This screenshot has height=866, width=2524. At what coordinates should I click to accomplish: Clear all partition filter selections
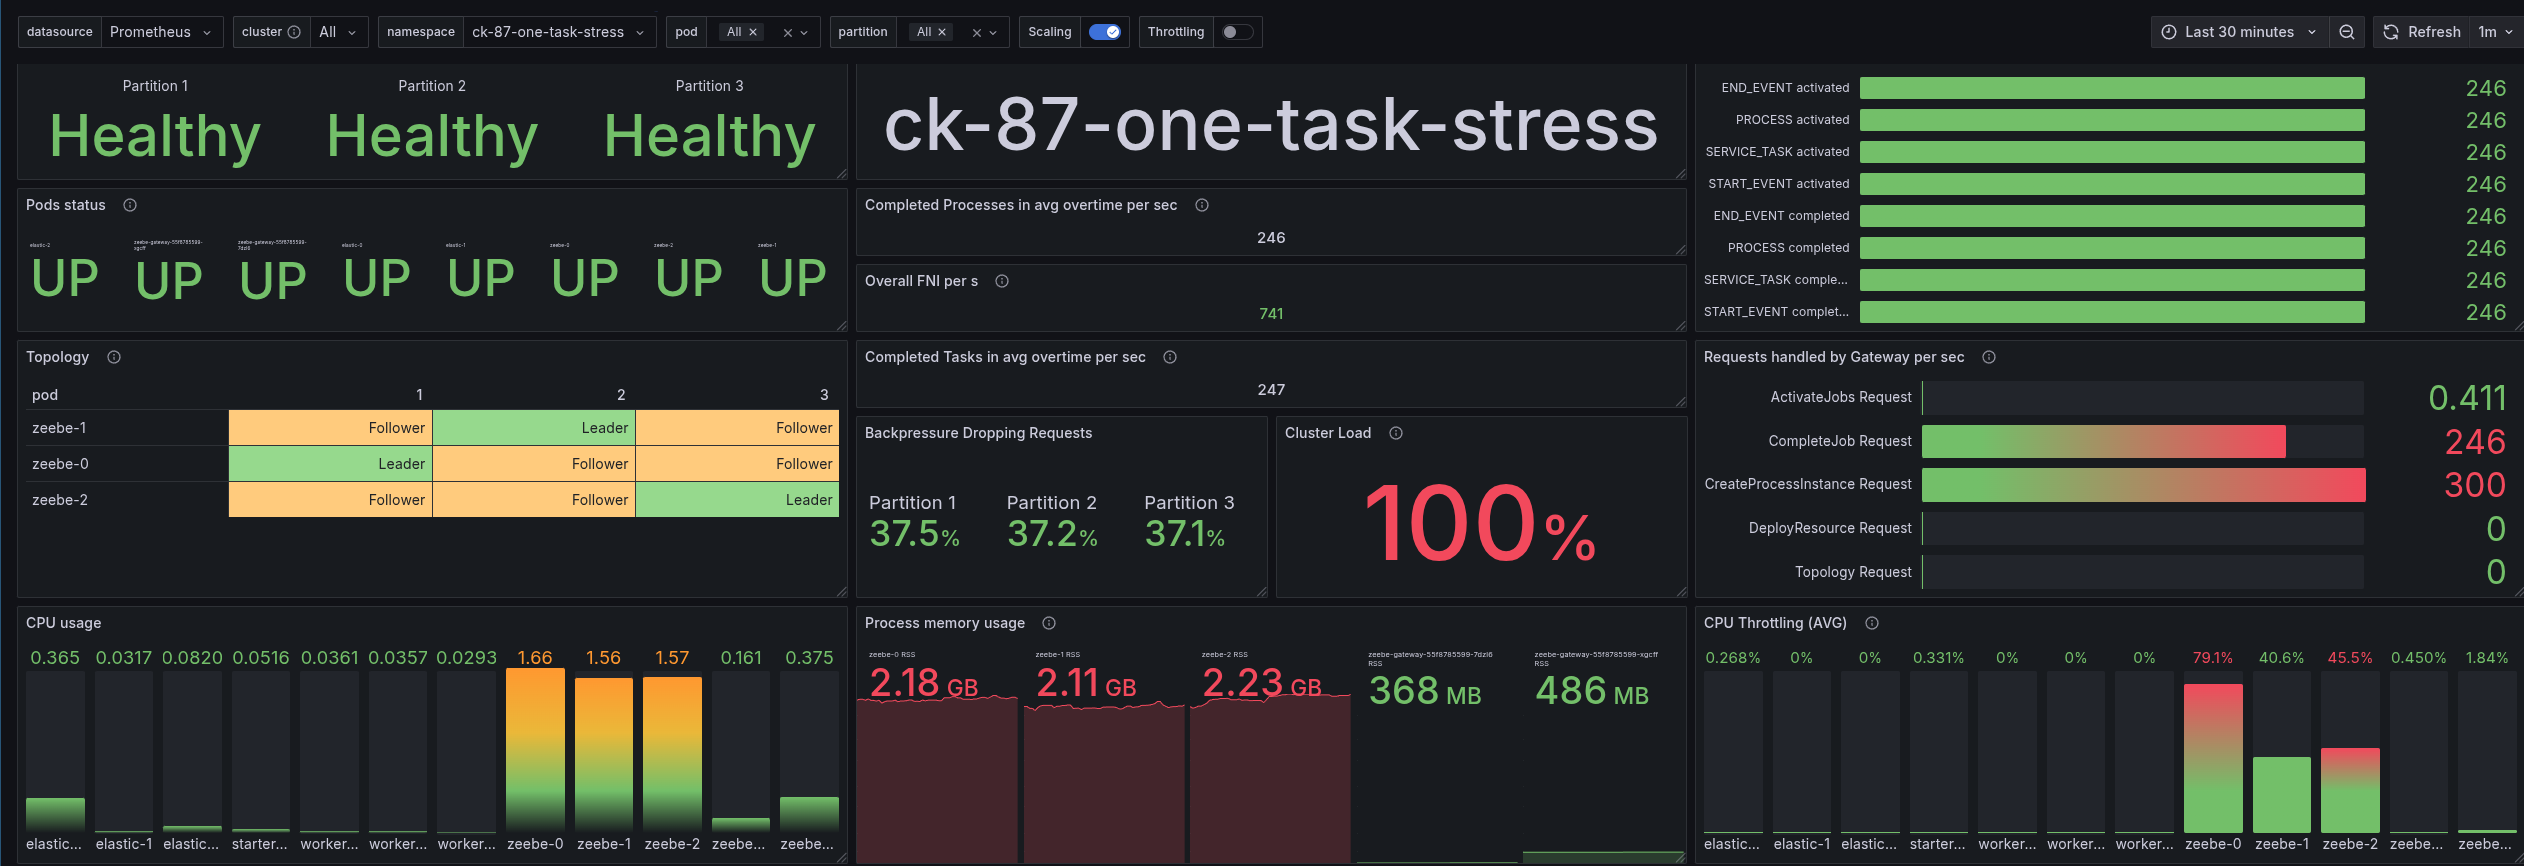click(x=977, y=32)
